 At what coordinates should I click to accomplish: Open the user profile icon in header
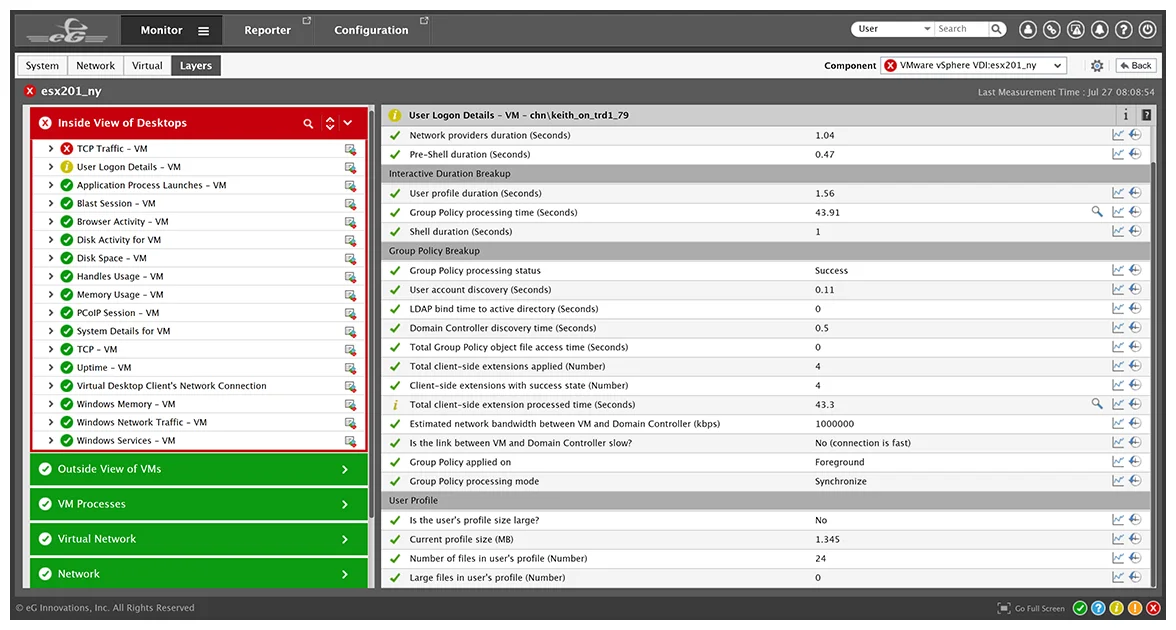click(x=1028, y=29)
